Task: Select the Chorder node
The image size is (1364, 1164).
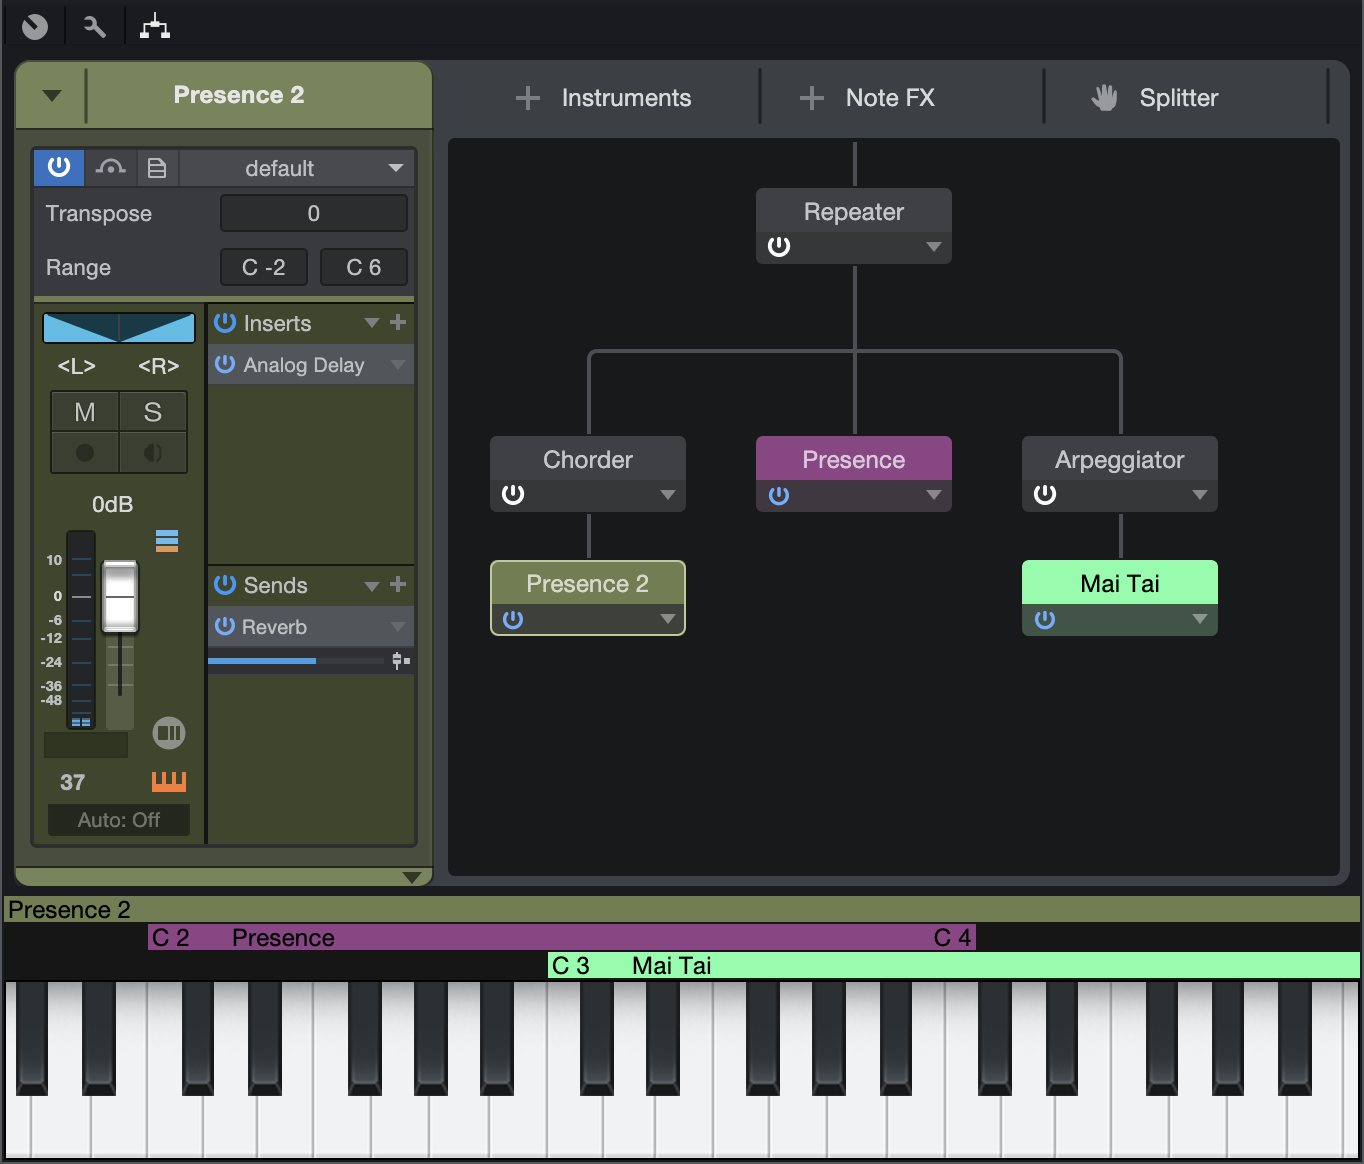Action: (588, 460)
